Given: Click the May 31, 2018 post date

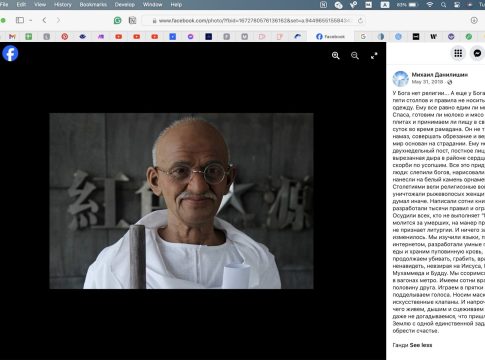Looking at the screenshot, I should (427, 82).
